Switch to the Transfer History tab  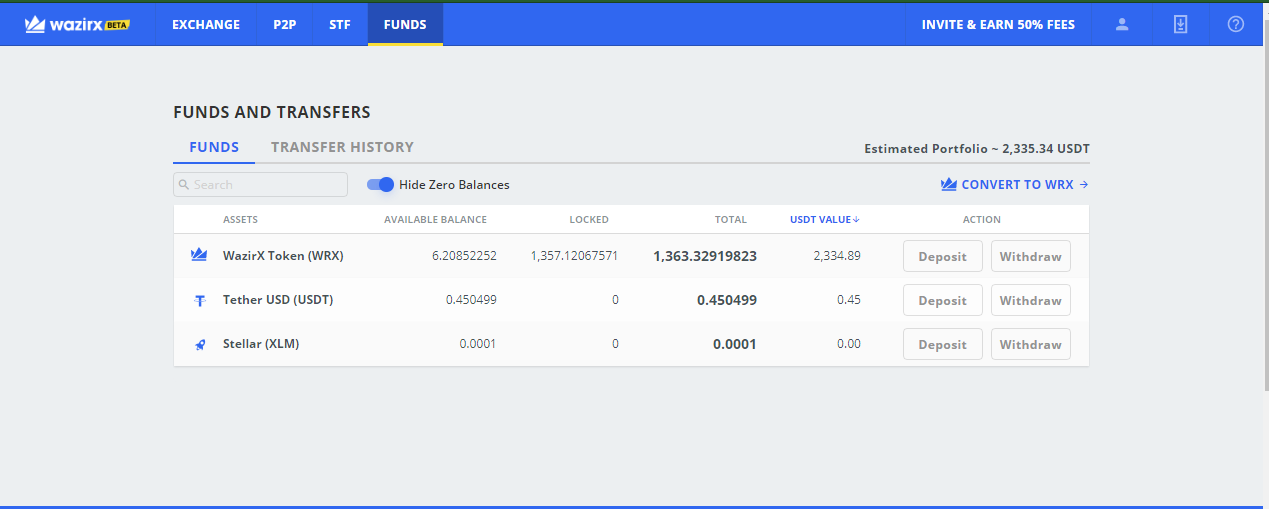pos(342,147)
